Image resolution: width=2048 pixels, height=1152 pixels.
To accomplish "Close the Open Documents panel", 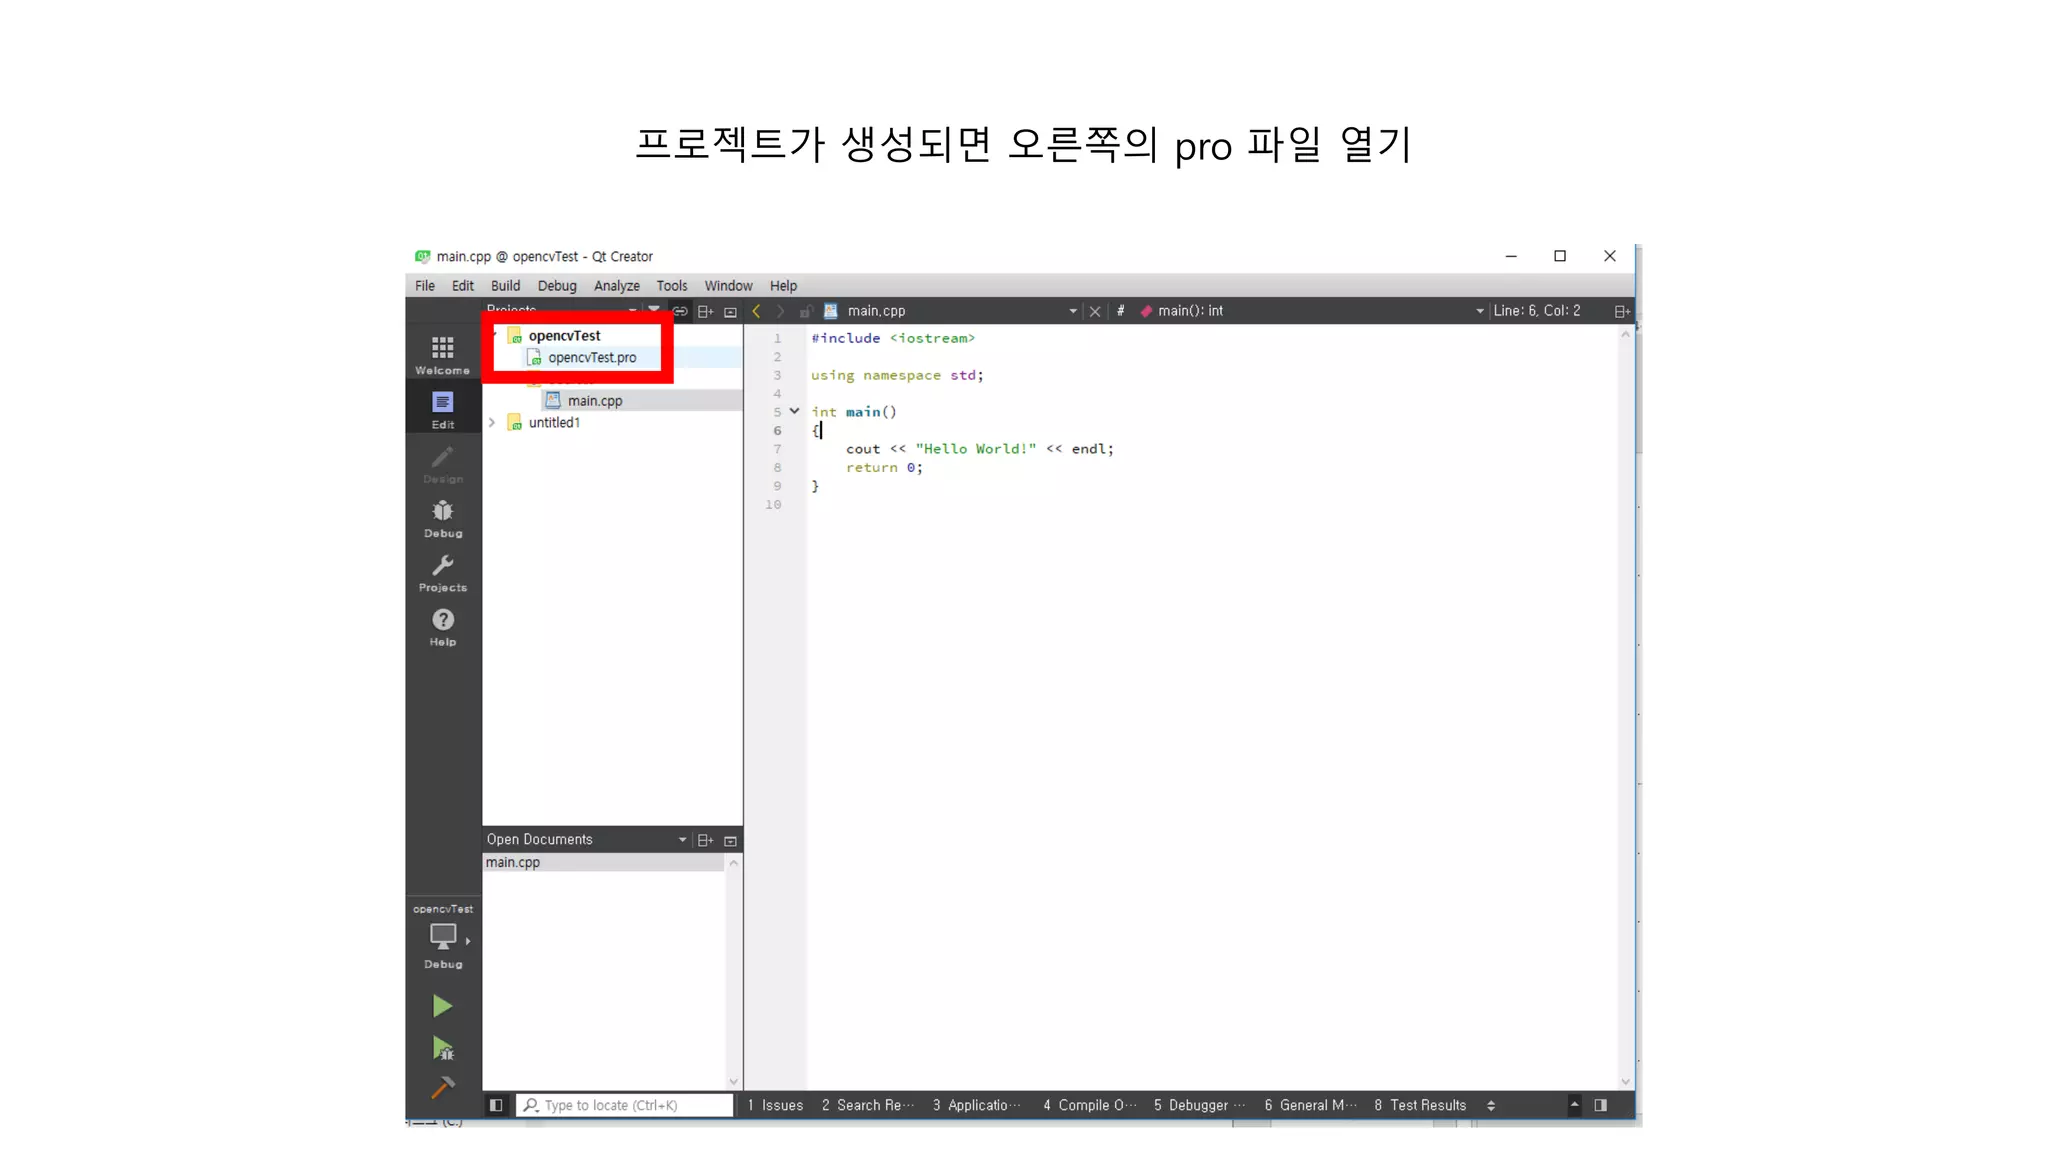I will tap(730, 841).
